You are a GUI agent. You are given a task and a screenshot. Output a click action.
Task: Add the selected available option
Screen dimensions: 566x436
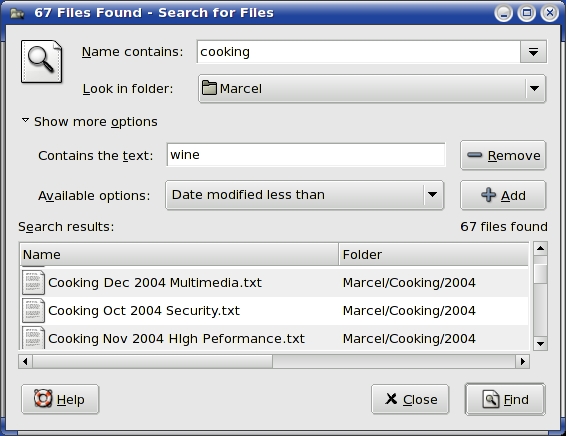[503, 195]
